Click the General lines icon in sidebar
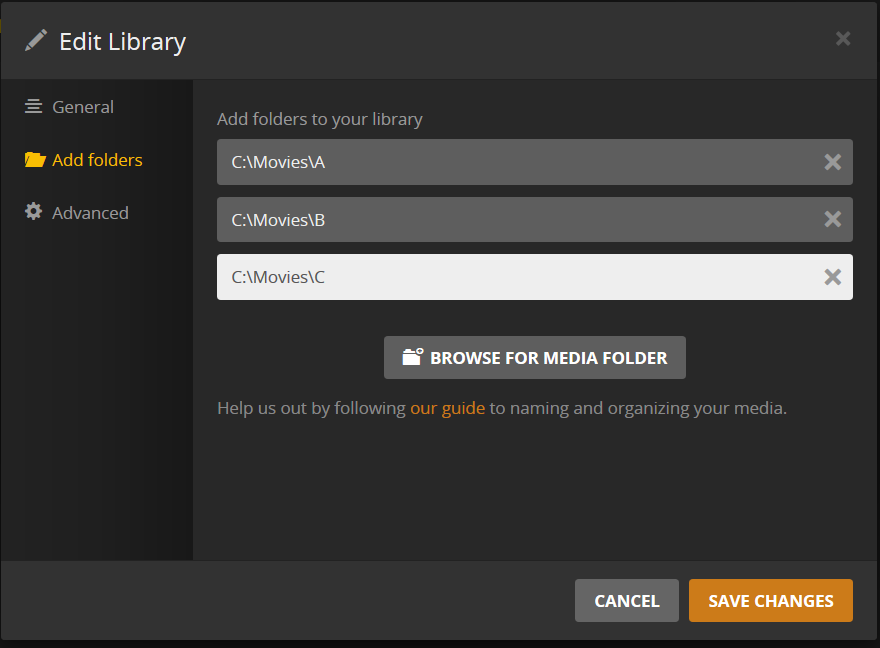Screen dimensions: 880x648 34,107
